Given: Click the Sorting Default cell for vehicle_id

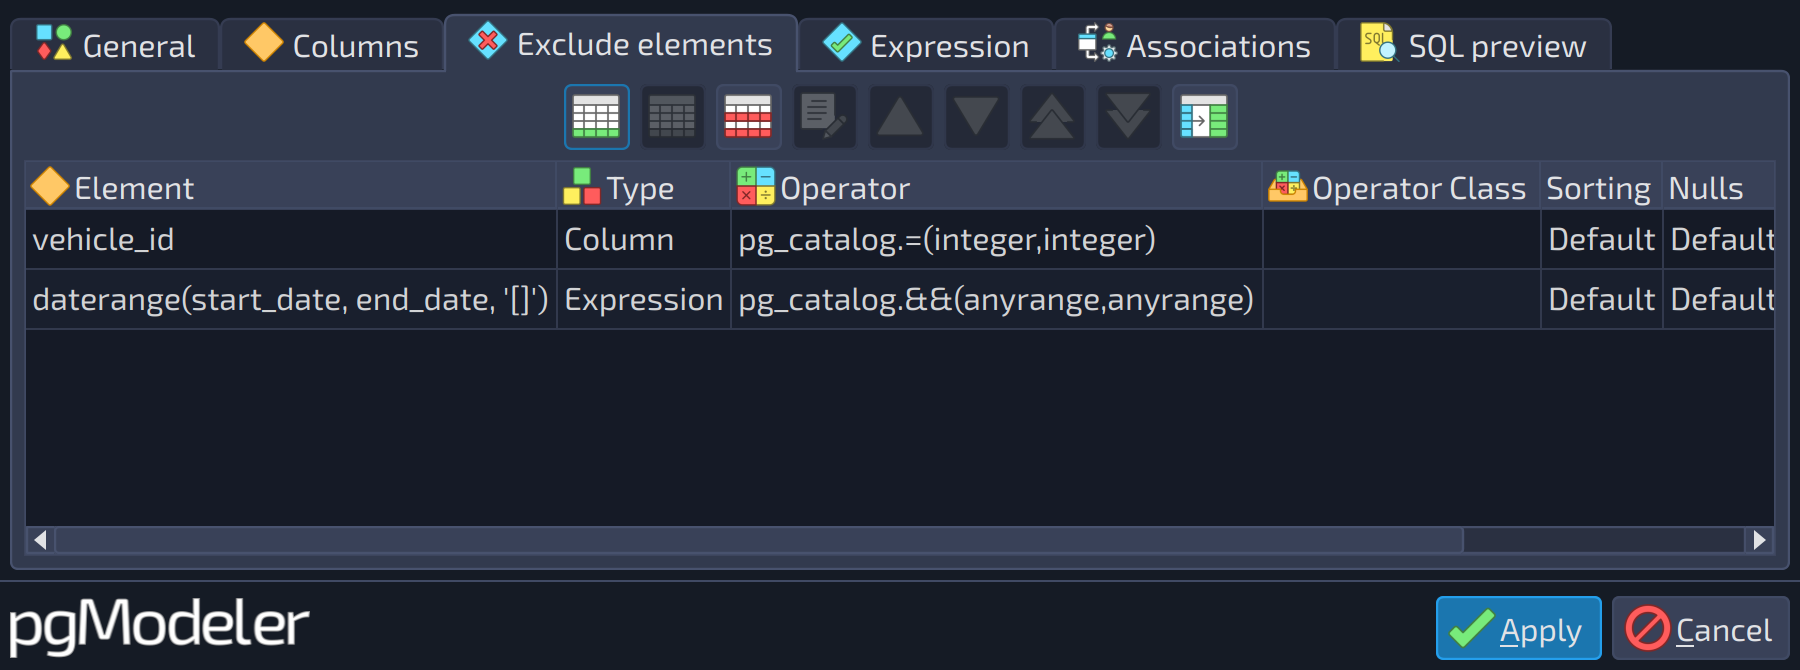Looking at the screenshot, I should pos(1601,240).
